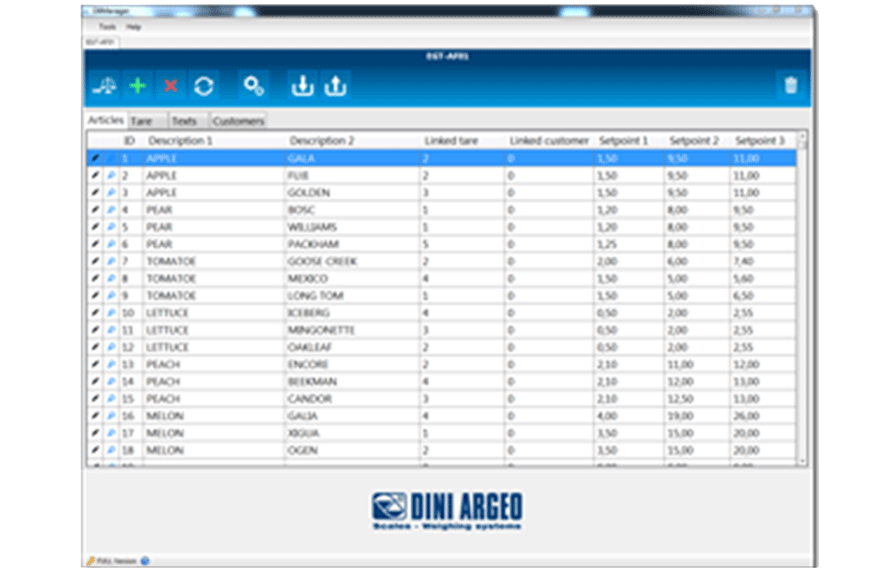This screenshot has height=573, width=893.
Task: Open the Tools menu
Action: pyautogui.click(x=107, y=27)
